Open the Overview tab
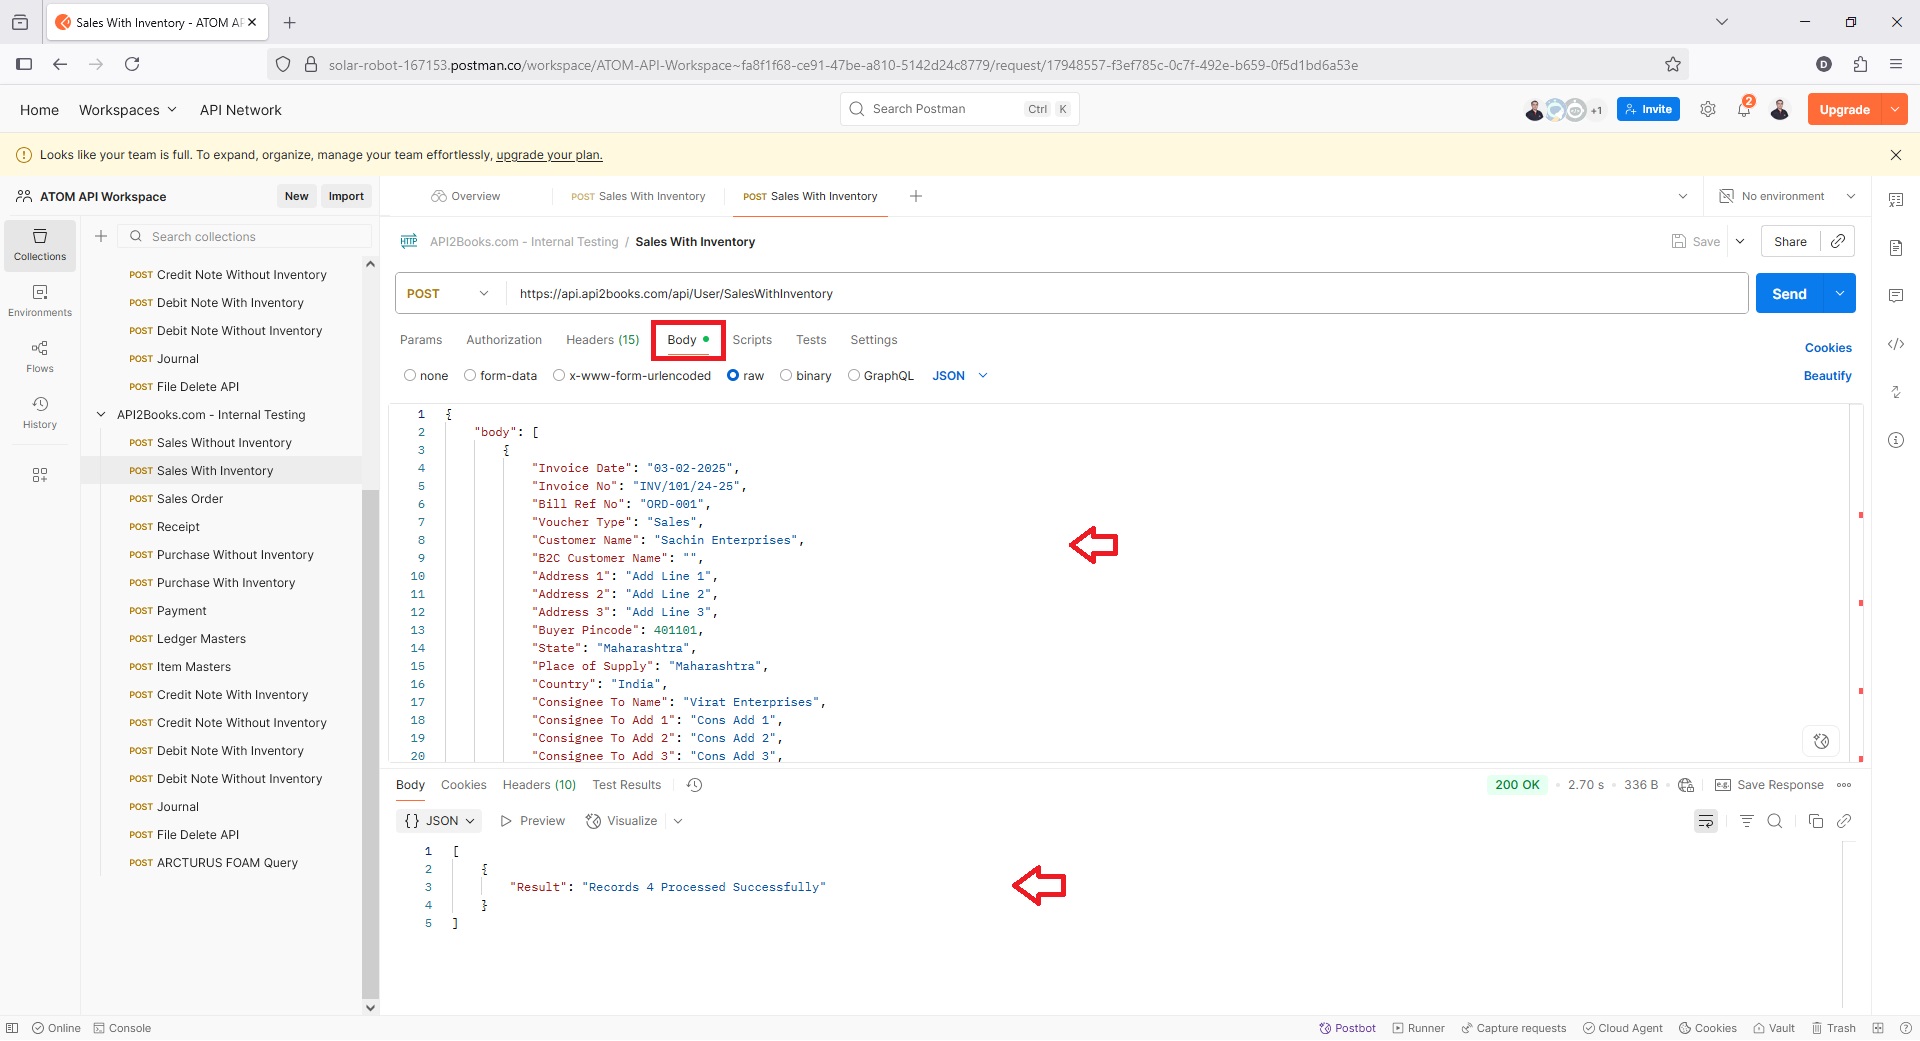 [x=465, y=196]
